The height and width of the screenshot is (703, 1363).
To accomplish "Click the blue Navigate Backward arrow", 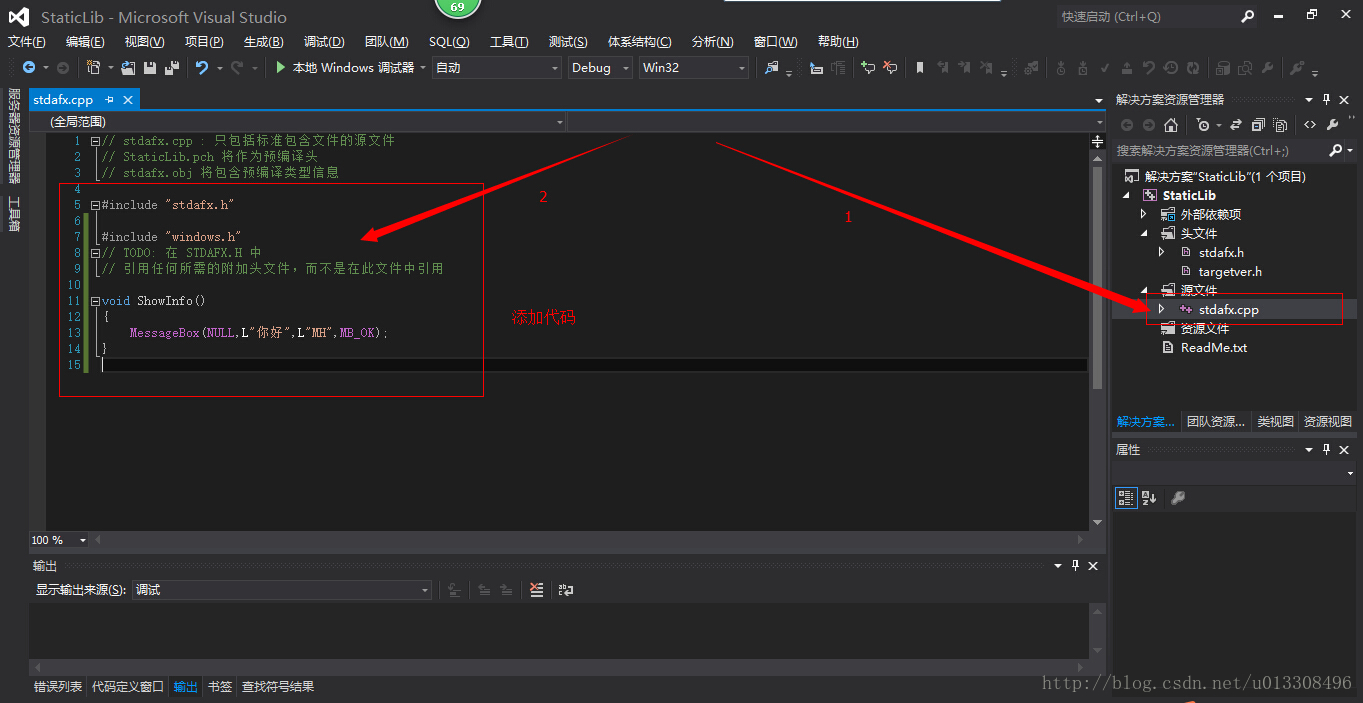I will tap(28, 68).
